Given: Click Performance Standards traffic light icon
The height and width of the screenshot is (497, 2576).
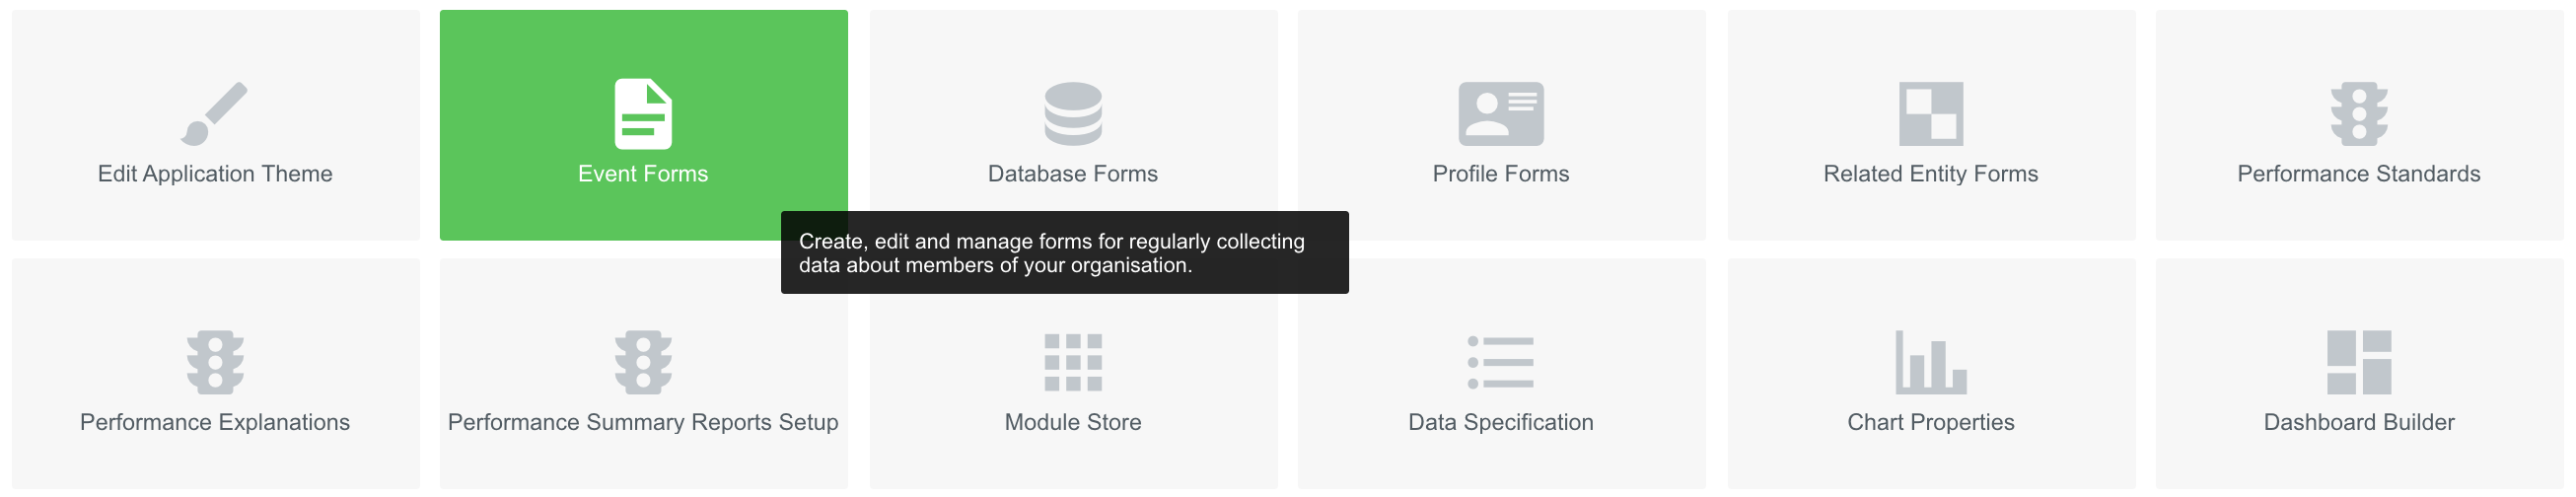Looking at the screenshot, I should coord(2359,113).
